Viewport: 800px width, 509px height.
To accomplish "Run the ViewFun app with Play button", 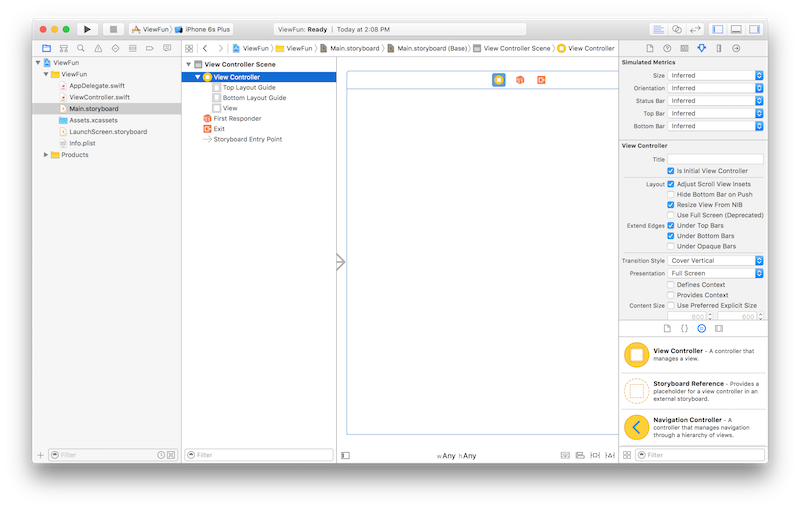I will (x=87, y=30).
